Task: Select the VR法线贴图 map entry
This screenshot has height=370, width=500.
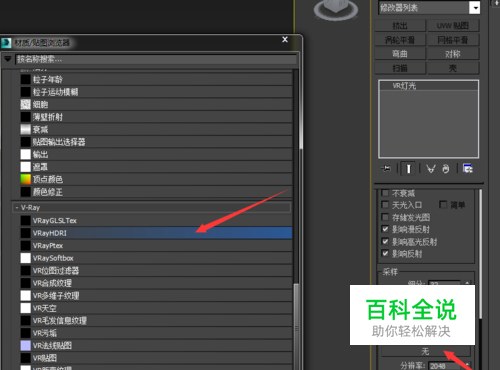Action: 156,345
